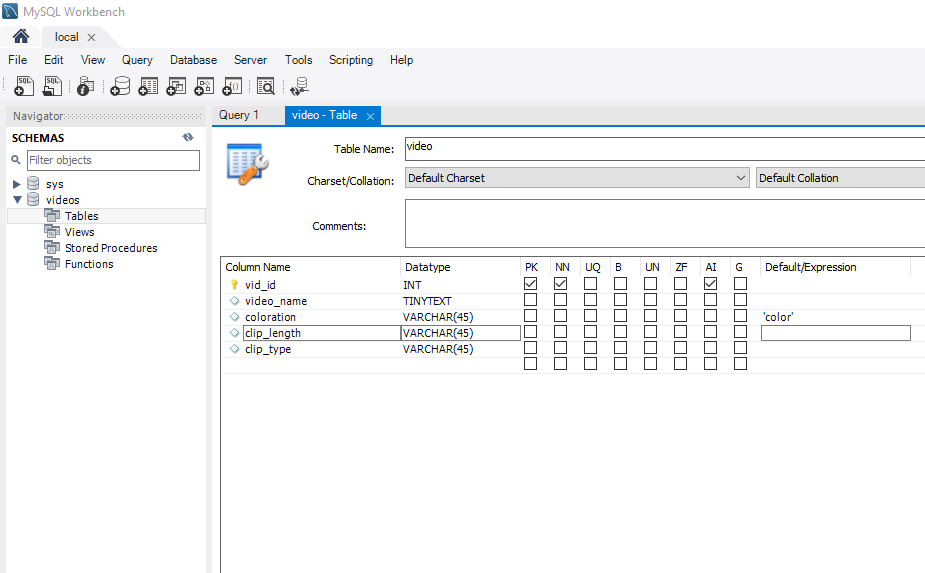Image resolution: width=925 pixels, height=573 pixels.
Task: Open the home screen tab icon
Action: tap(21, 37)
